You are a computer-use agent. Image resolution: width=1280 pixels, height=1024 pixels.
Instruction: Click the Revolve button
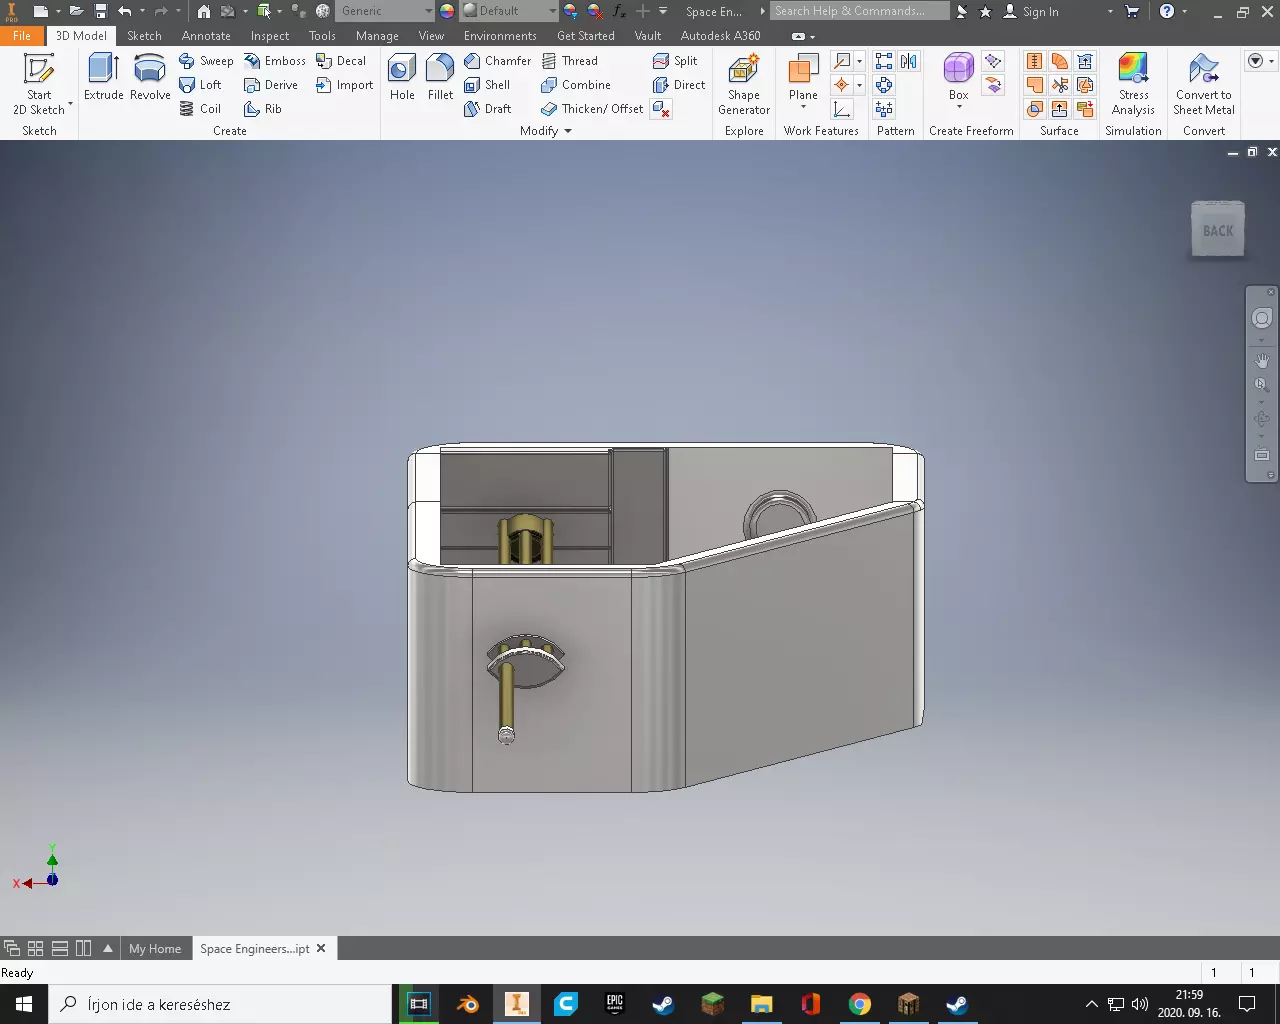(x=150, y=77)
